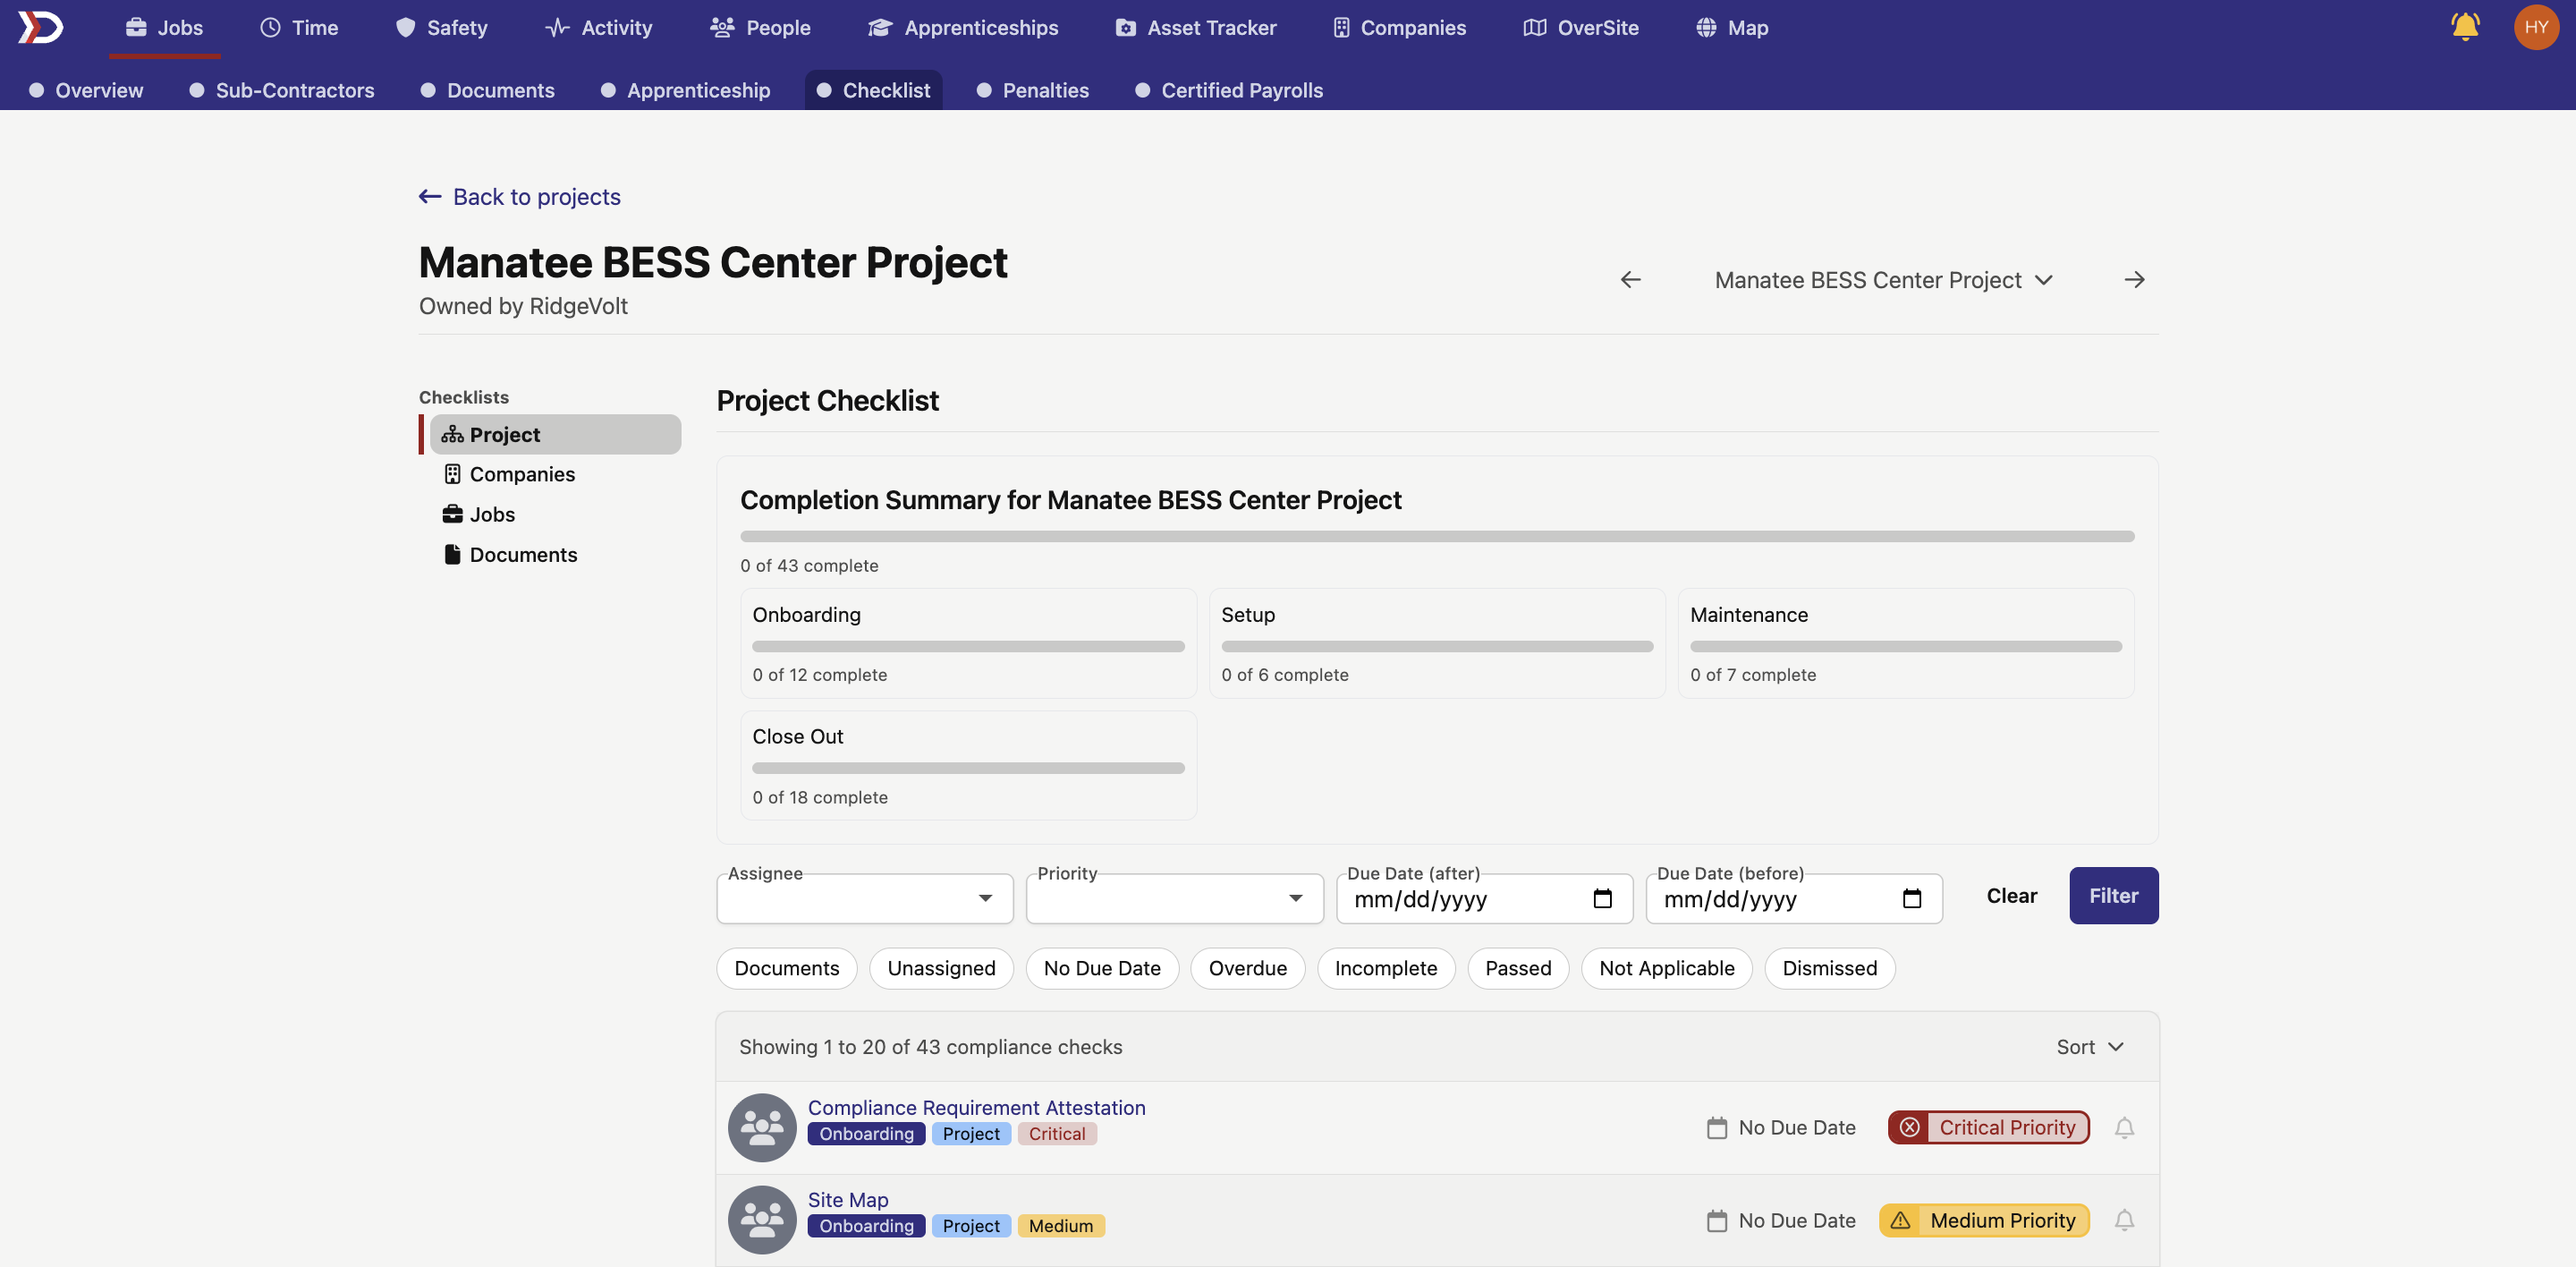The width and height of the screenshot is (2576, 1267).
Task: Toggle the Overdue filter chip
Action: [1247, 968]
